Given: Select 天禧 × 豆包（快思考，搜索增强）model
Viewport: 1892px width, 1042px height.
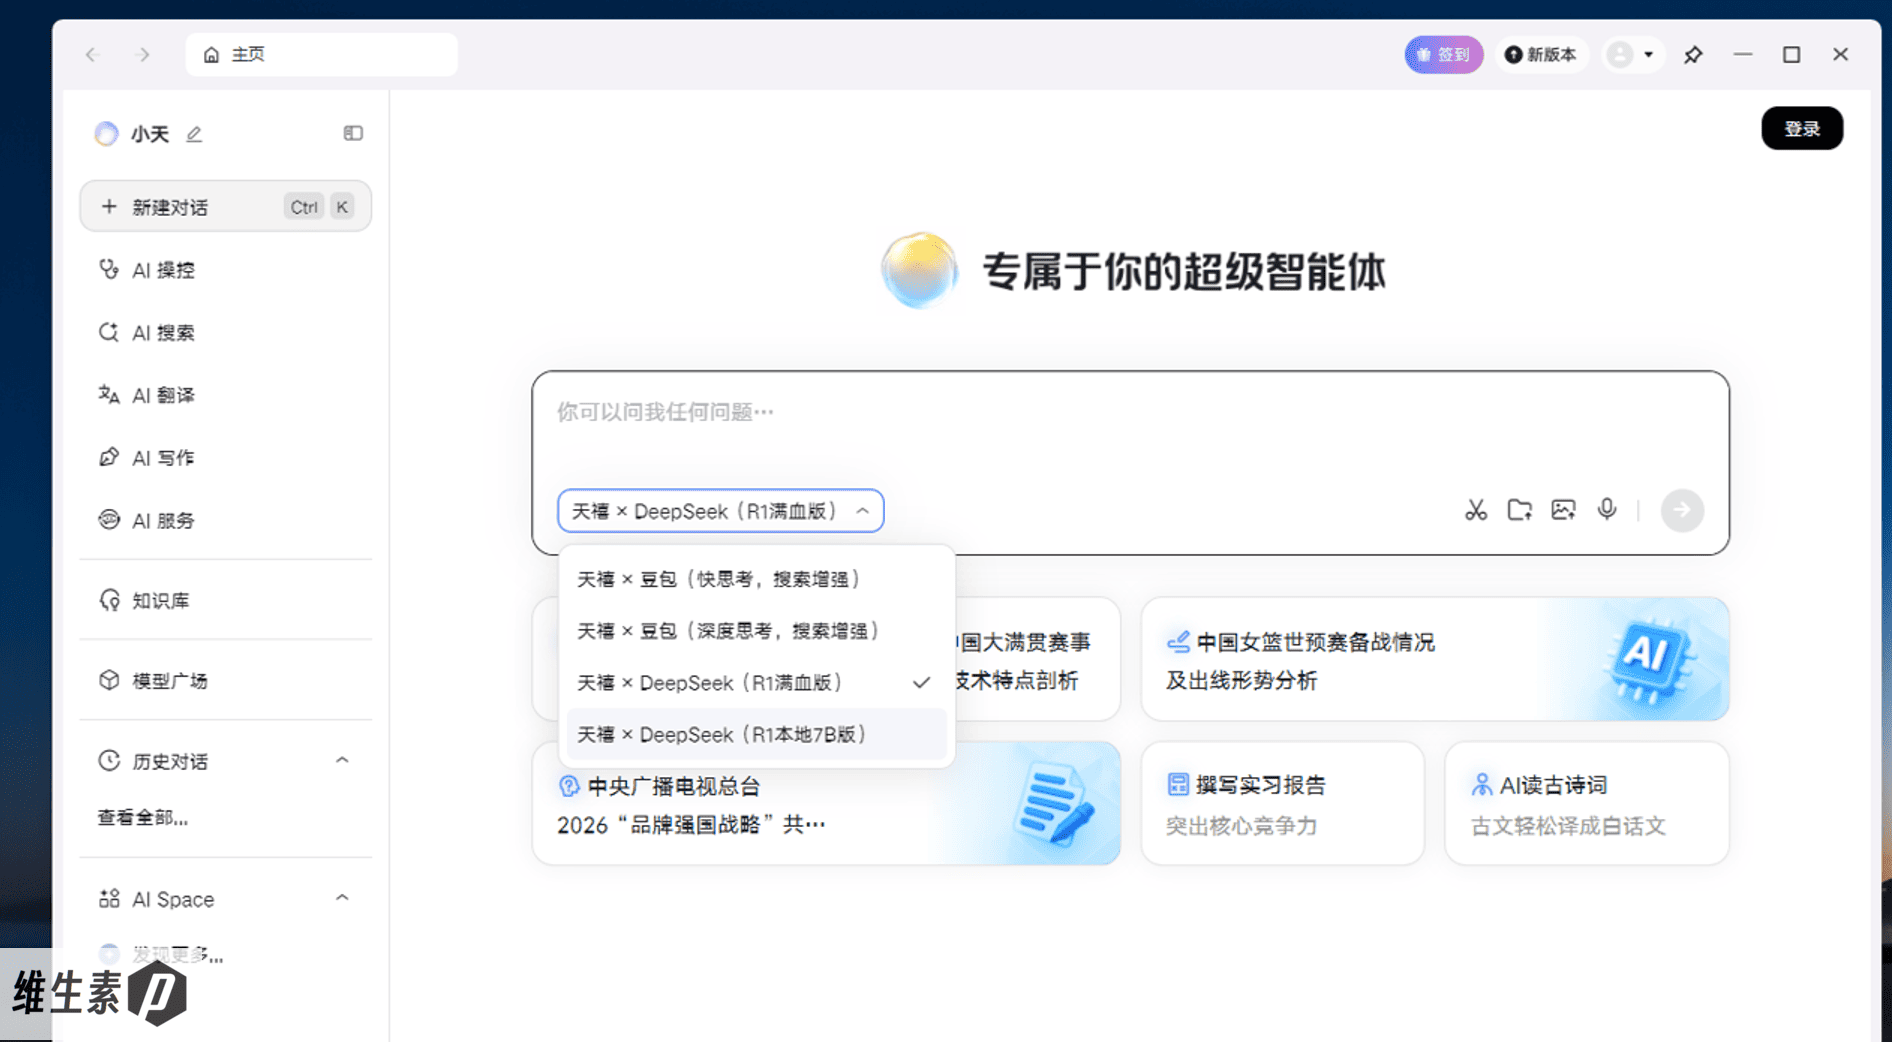Looking at the screenshot, I should click(x=718, y=579).
